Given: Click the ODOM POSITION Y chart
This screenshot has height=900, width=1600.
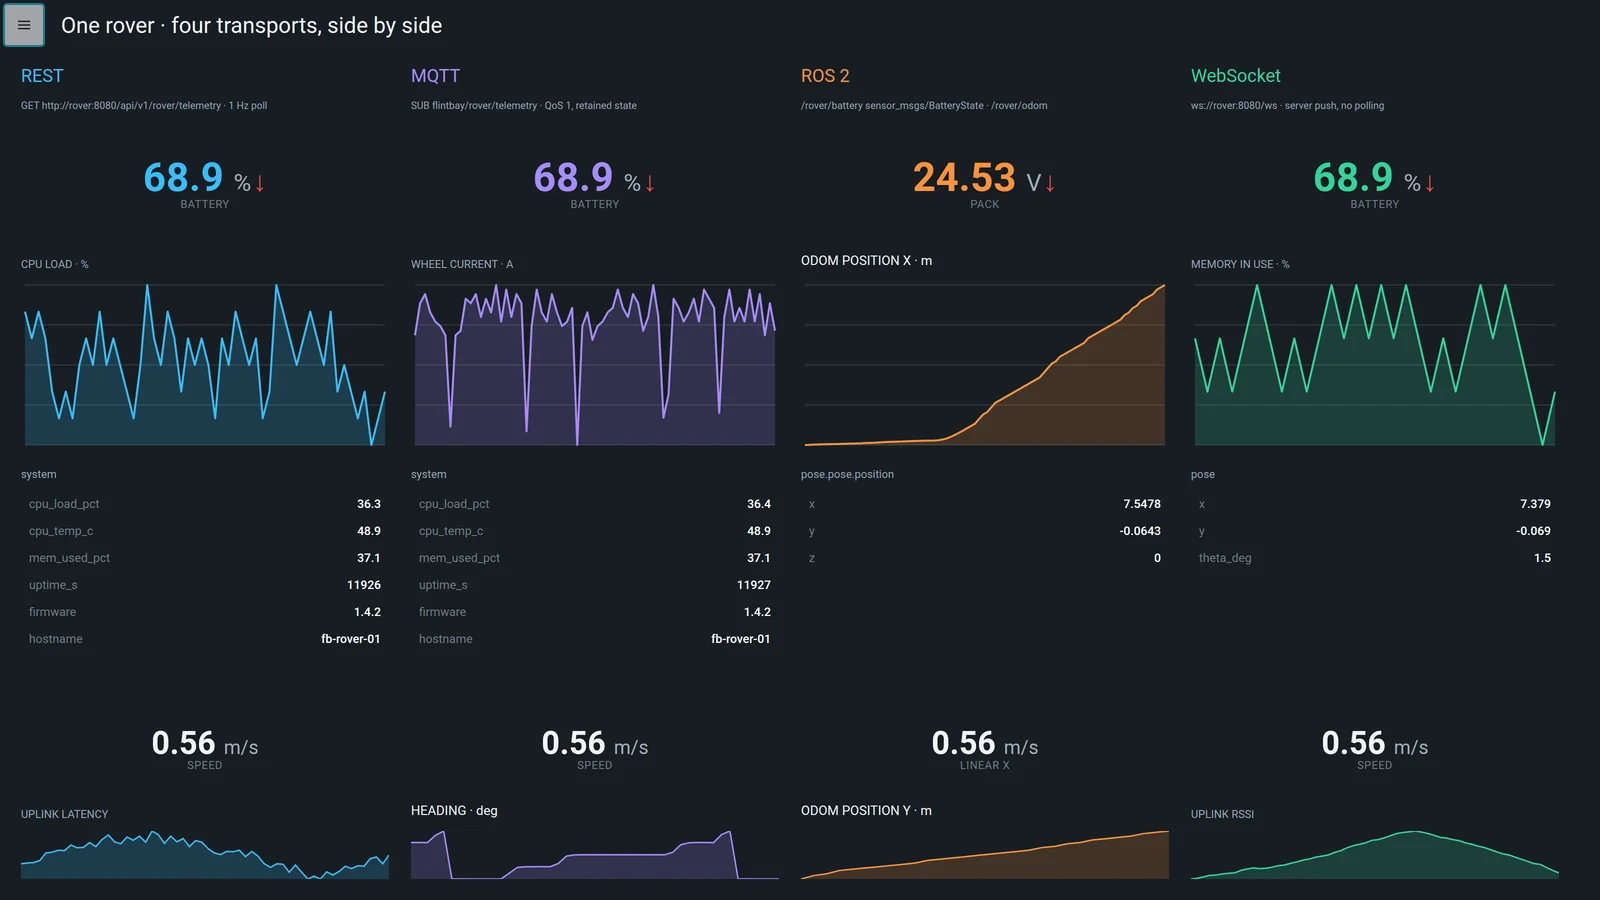Looking at the screenshot, I should tap(985, 854).
